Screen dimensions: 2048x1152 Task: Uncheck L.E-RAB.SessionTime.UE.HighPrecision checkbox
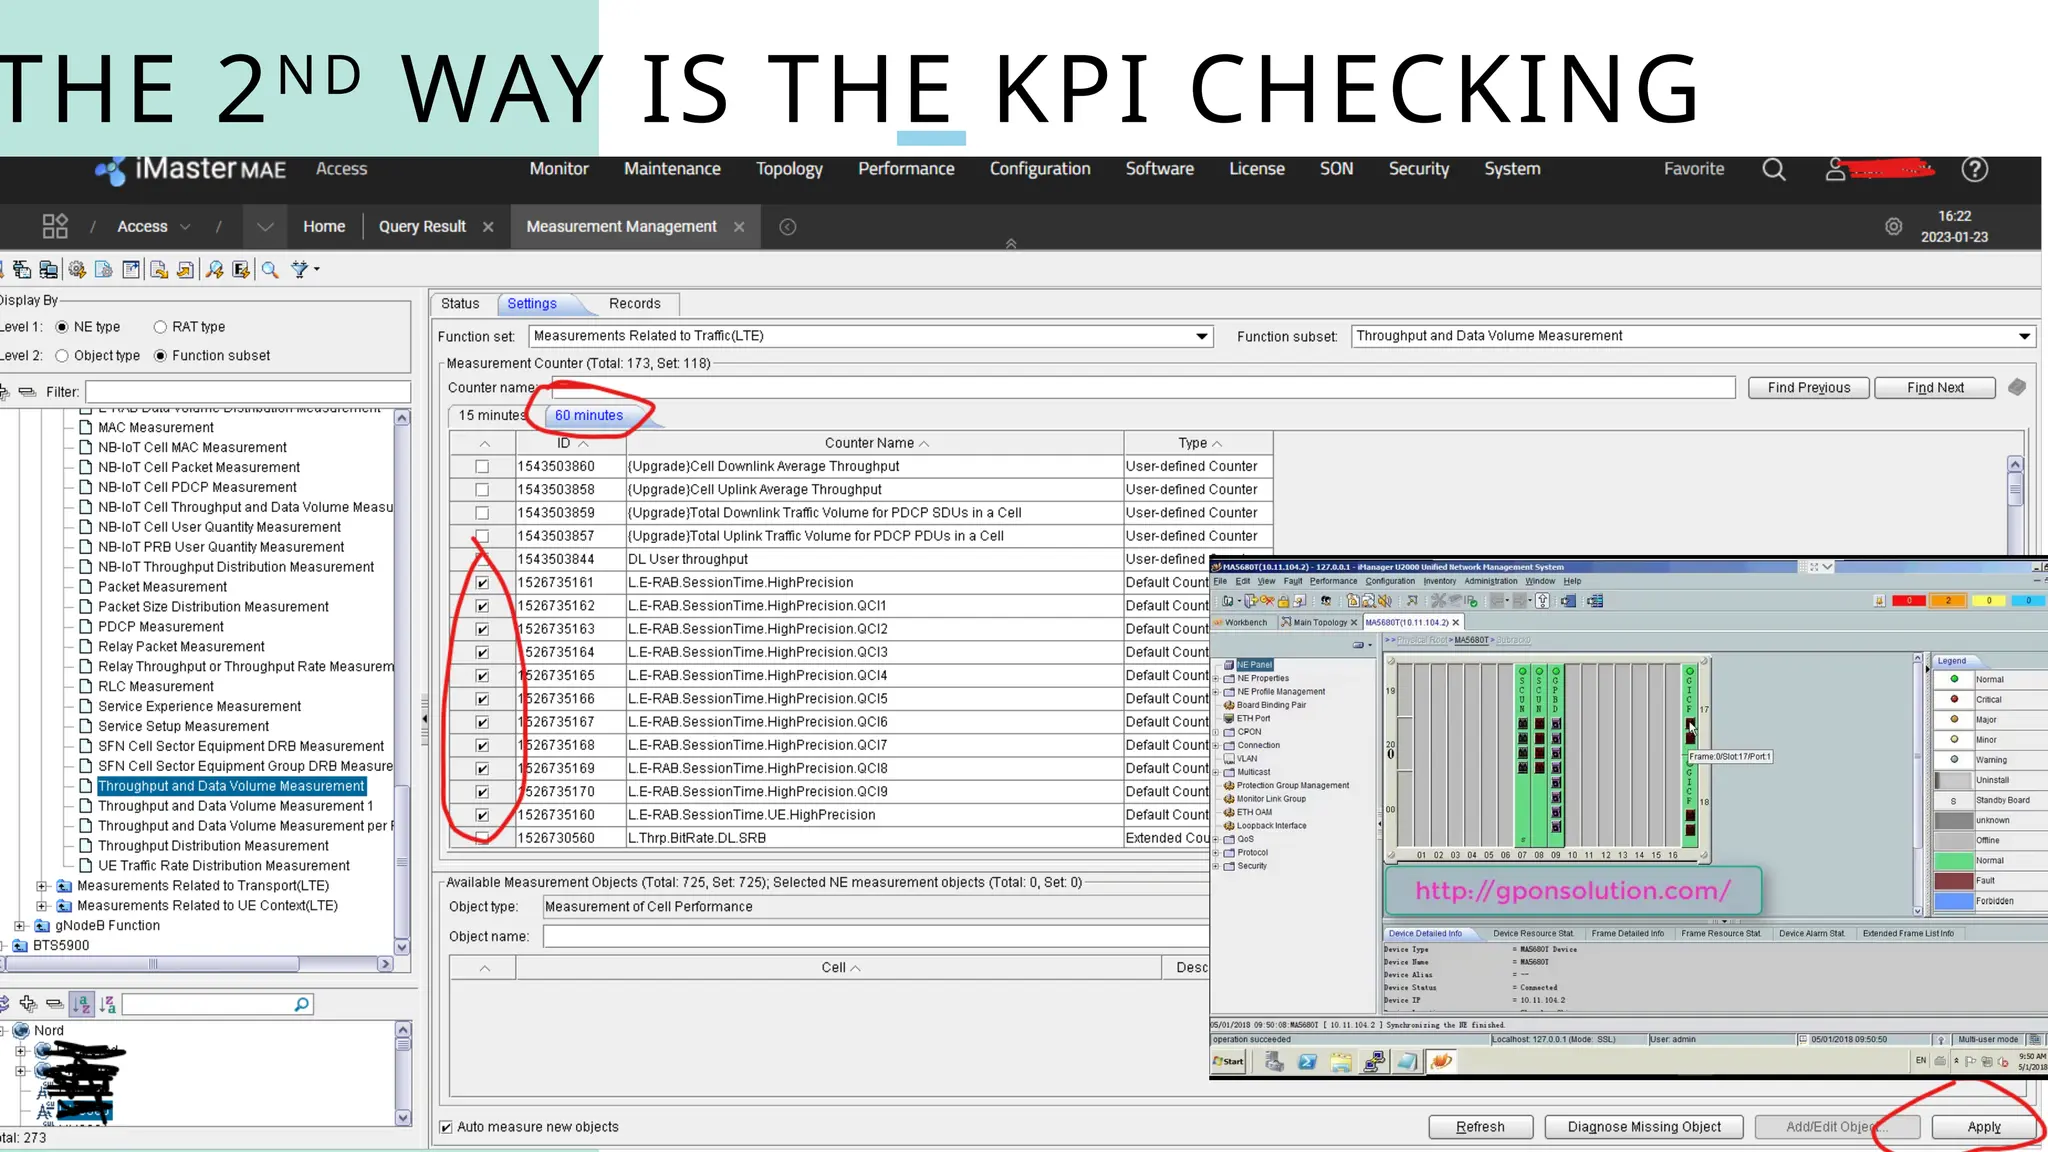pyautogui.click(x=482, y=815)
